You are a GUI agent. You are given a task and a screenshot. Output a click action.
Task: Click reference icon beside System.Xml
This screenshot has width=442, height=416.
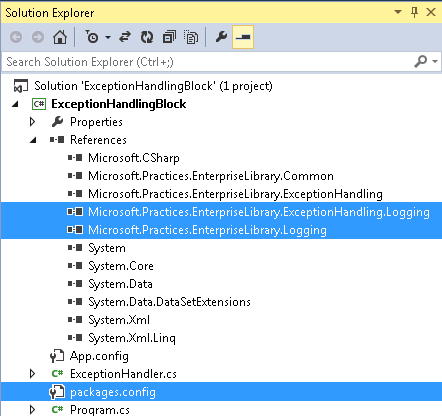pyautogui.click(x=75, y=320)
